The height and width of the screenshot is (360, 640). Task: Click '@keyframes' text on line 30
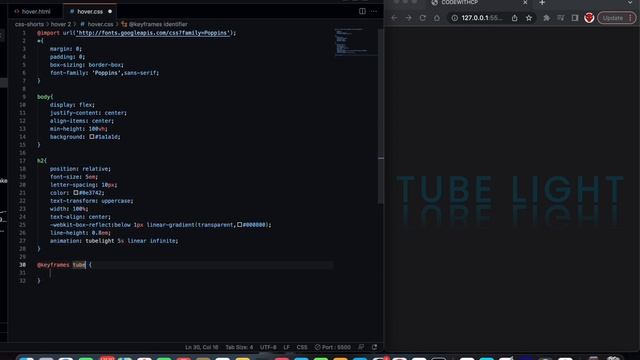point(53,265)
